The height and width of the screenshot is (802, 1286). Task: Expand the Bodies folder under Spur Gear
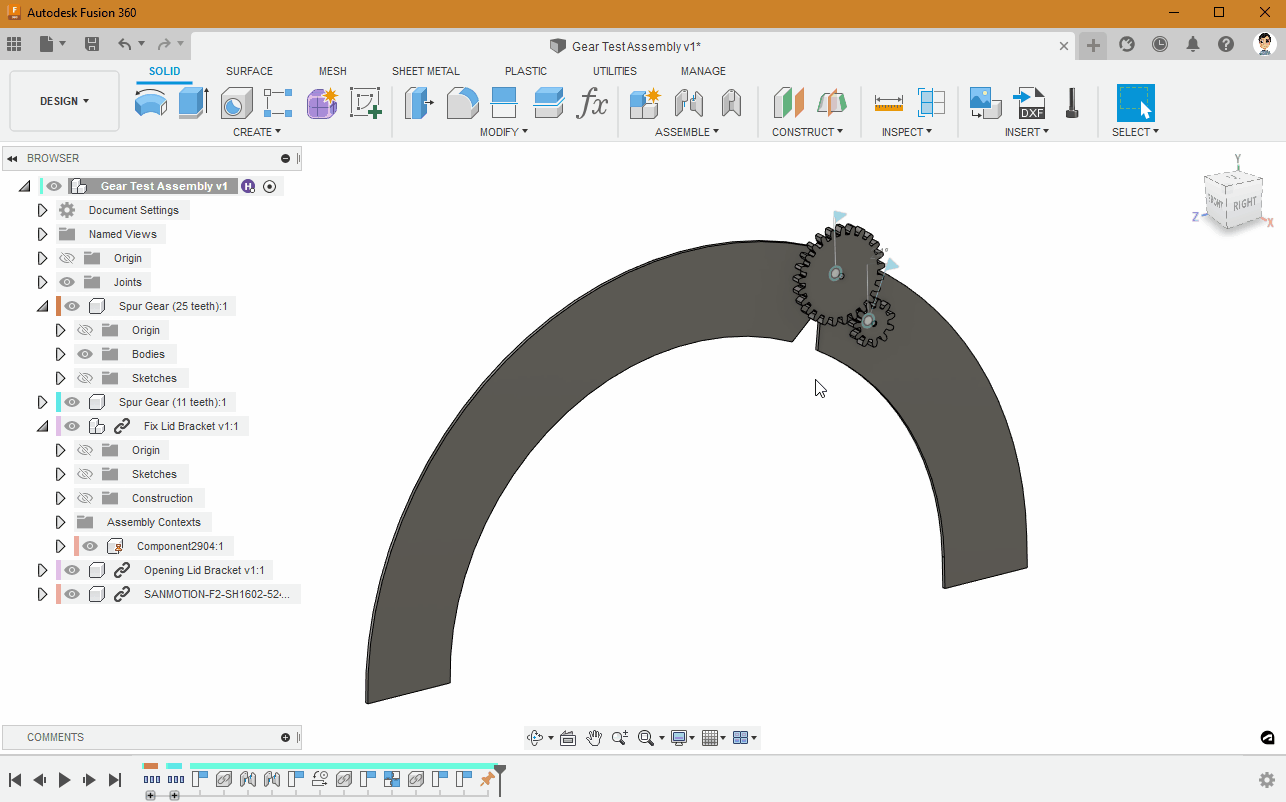tap(58, 353)
